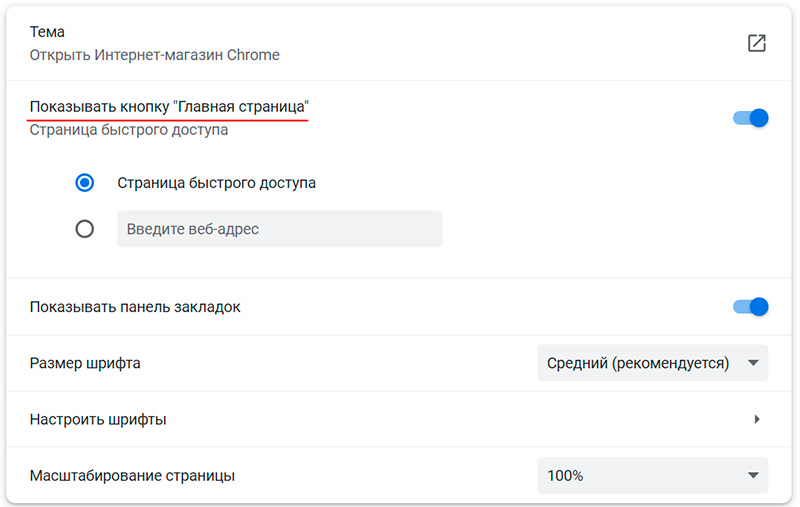Click the underlined "Показывать кнопку Главная страница" label
Viewport: 800px width, 507px height.
click(x=169, y=107)
